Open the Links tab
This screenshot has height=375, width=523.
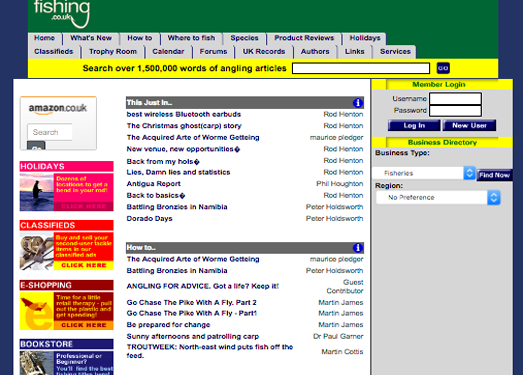click(x=355, y=52)
